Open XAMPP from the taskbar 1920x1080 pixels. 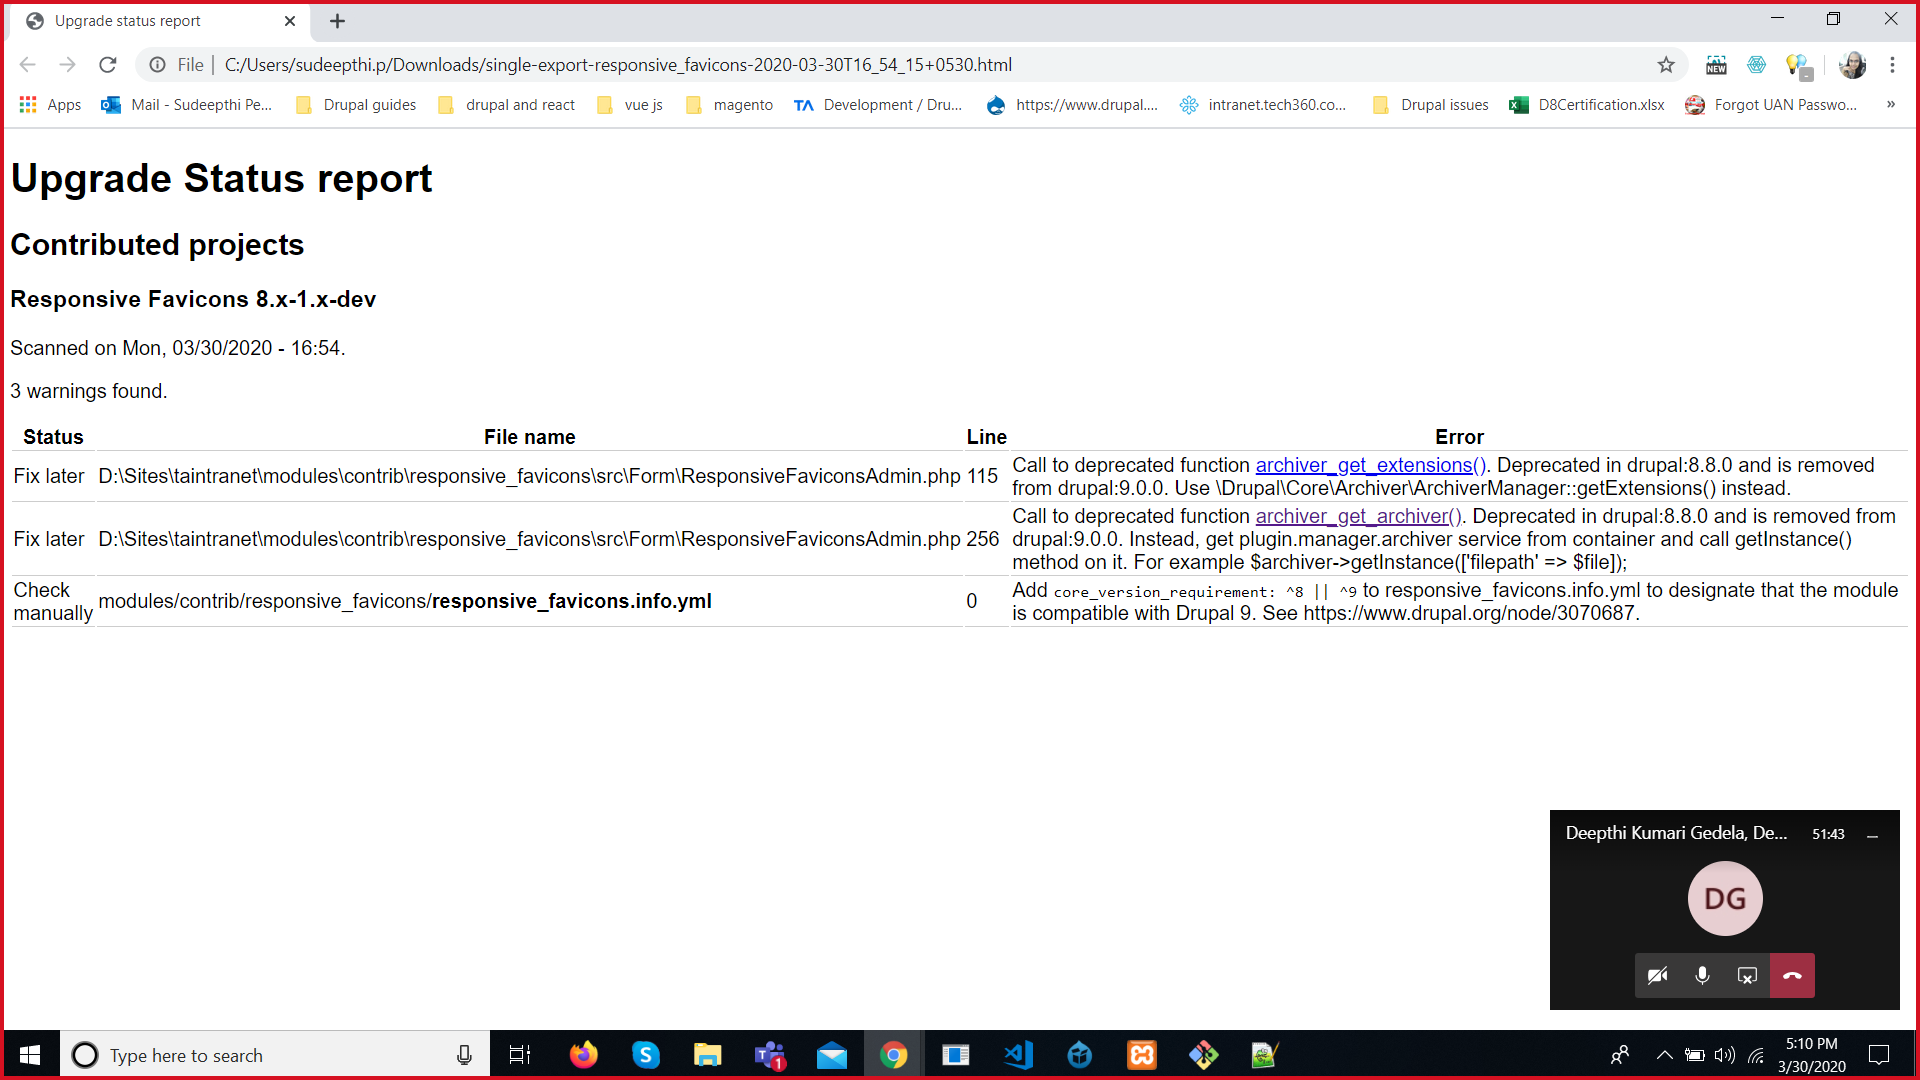[x=1142, y=1055]
